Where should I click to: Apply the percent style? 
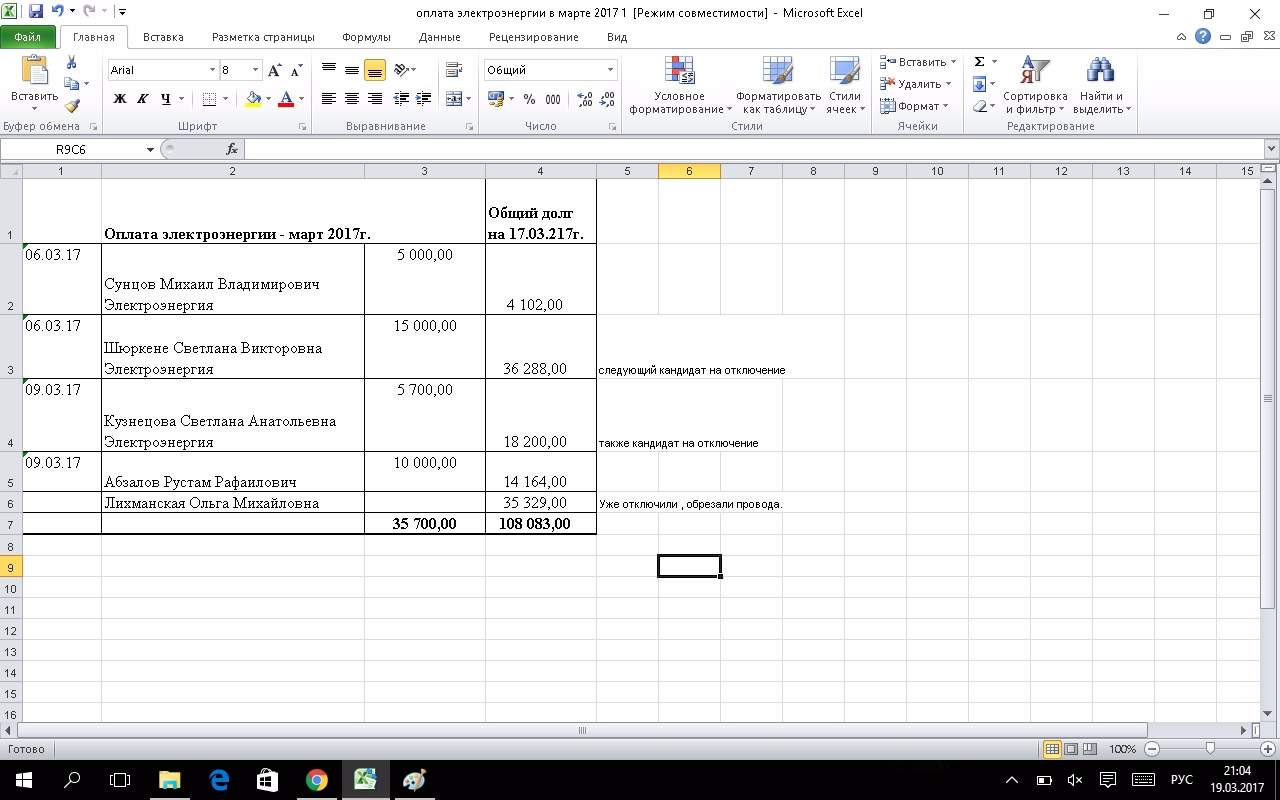529,99
